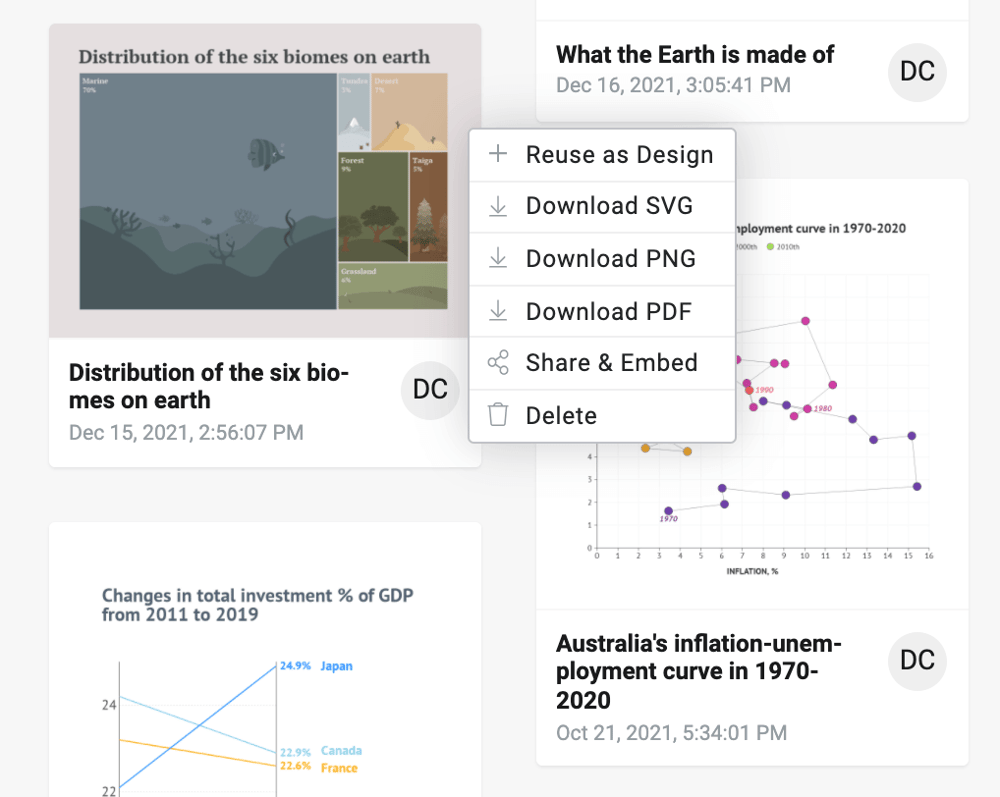Click the 'Japan' label in slope chart
Viewport: 1000px width, 797px height.
pyautogui.click(x=336, y=666)
